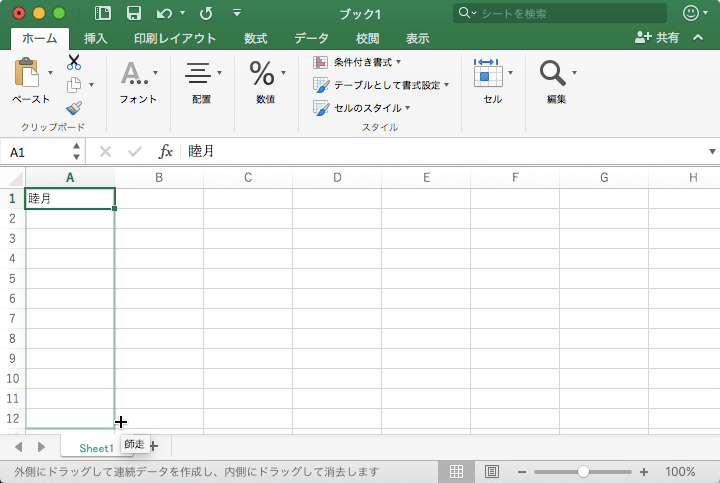Click the fx insert function icon
Viewport: 720px width, 483px height.
tap(165, 151)
